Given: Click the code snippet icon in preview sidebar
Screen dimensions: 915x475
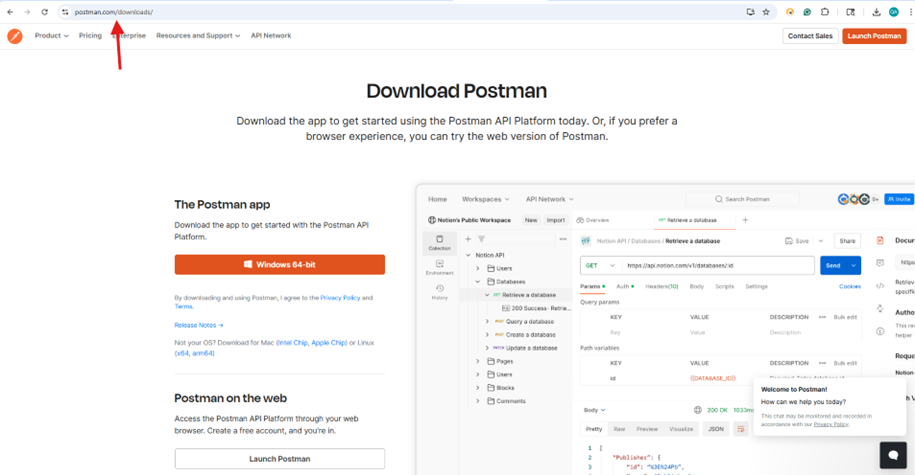Looking at the screenshot, I should (x=880, y=286).
